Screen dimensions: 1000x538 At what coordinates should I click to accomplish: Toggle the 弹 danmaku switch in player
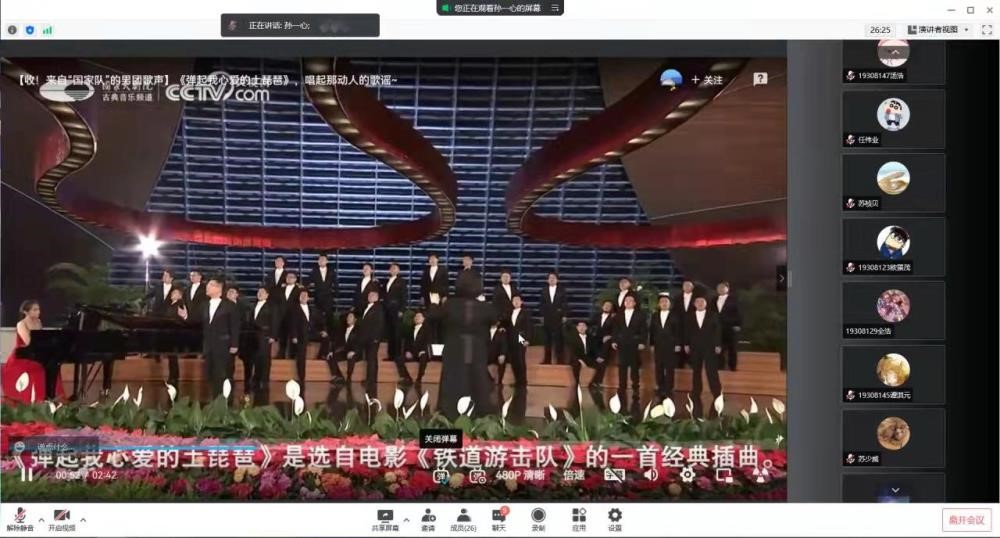(x=441, y=475)
